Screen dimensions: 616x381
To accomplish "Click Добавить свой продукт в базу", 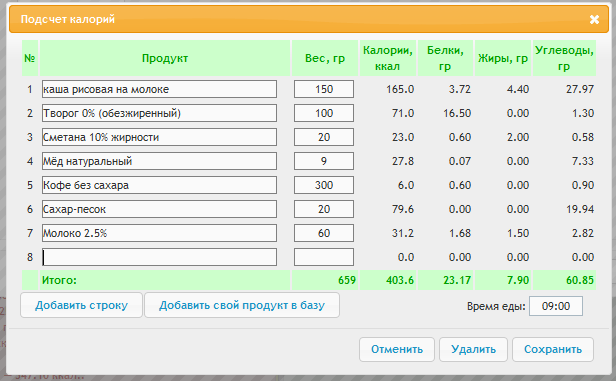I will pos(242,305).
